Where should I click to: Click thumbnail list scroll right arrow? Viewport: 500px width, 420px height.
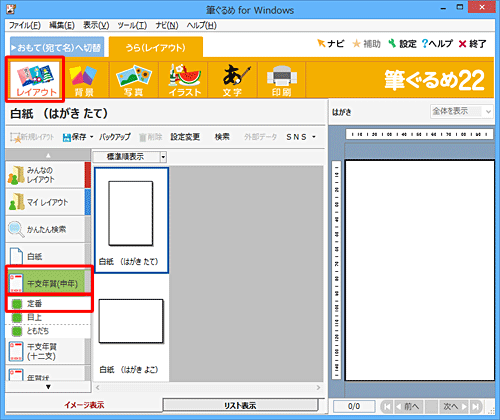pyautogui.click(x=318, y=388)
